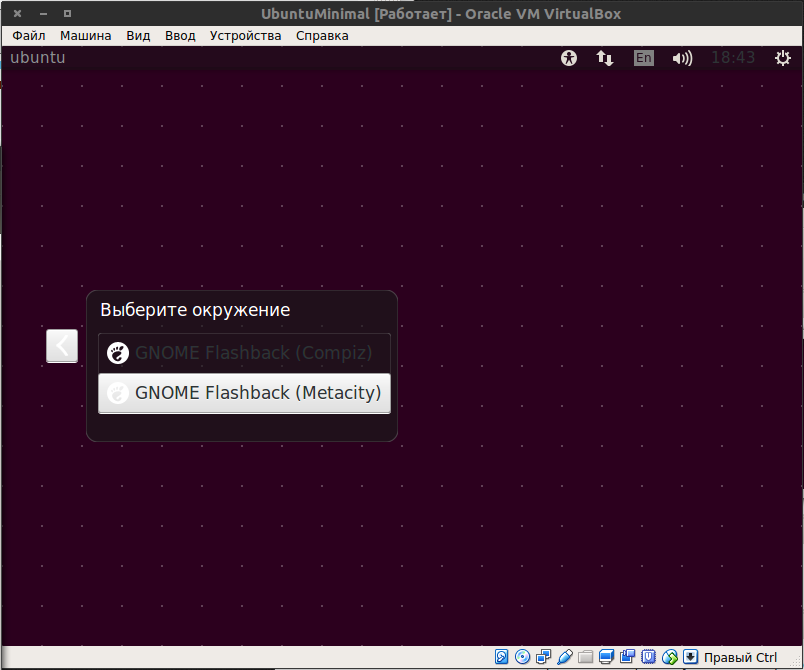Click the shared folders status icon
Screen dimensions: 804x670
coord(585,657)
